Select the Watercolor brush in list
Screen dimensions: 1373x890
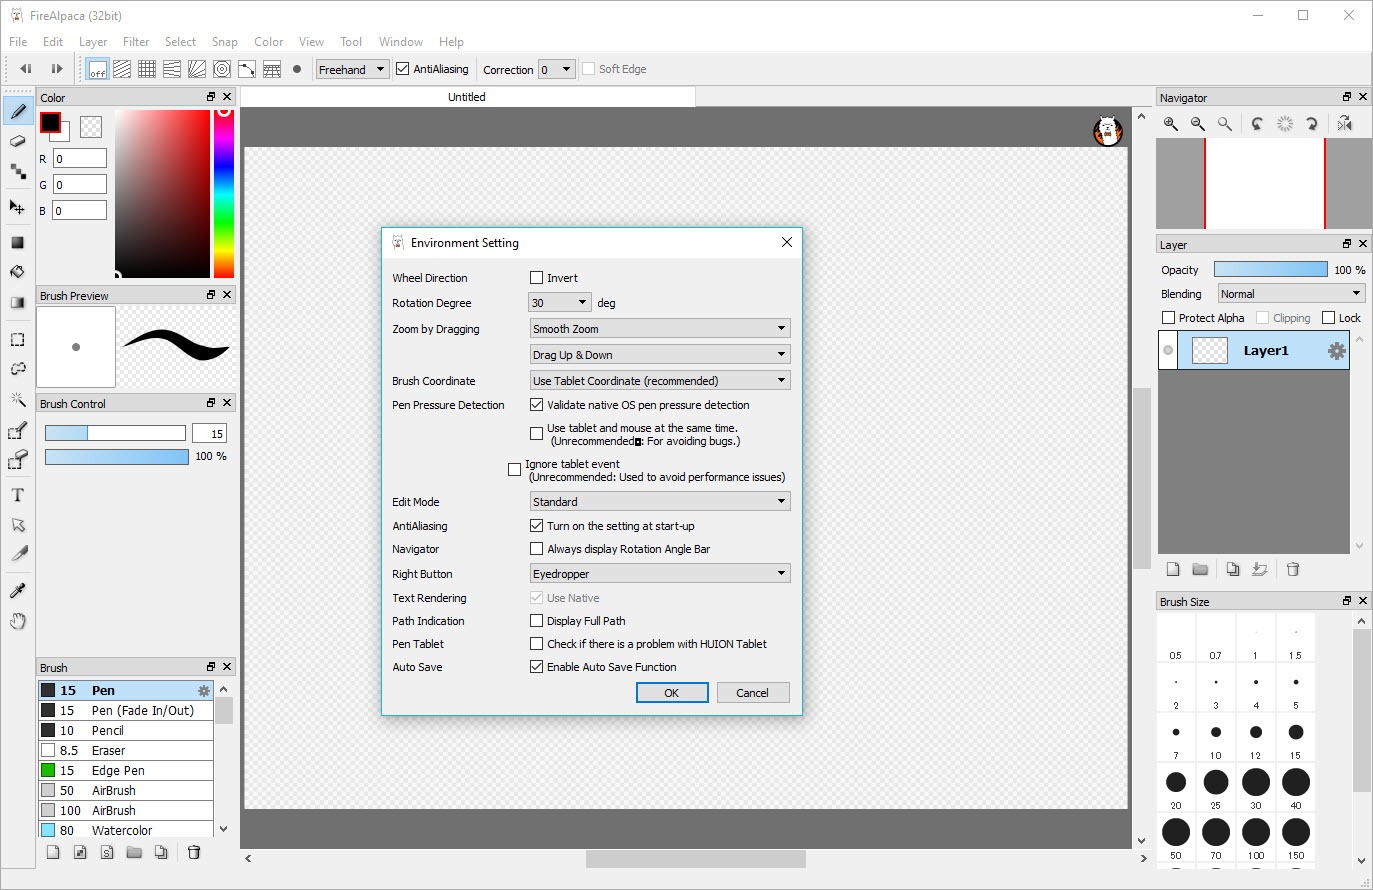(122, 830)
